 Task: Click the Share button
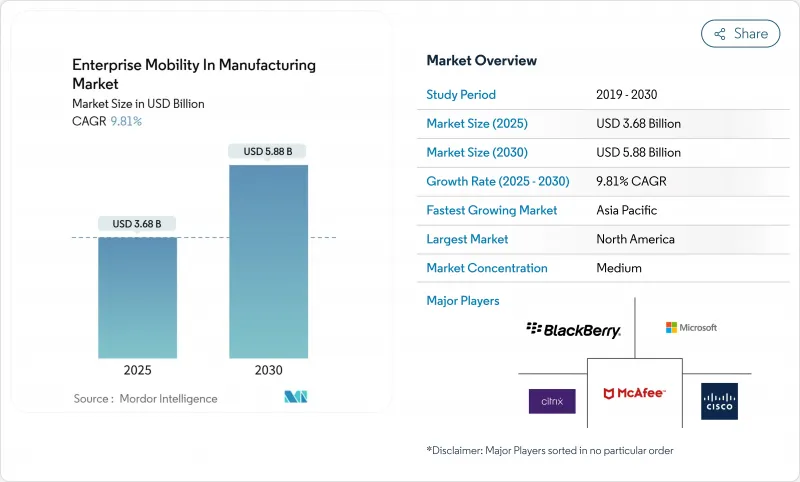point(740,33)
